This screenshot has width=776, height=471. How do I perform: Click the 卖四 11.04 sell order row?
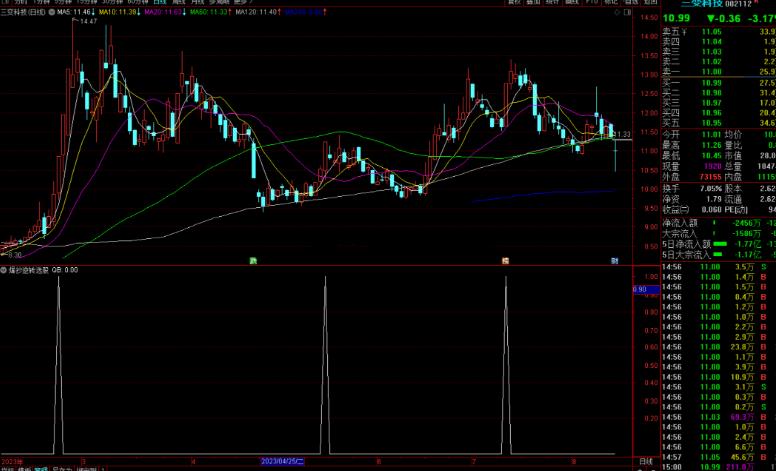point(719,42)
